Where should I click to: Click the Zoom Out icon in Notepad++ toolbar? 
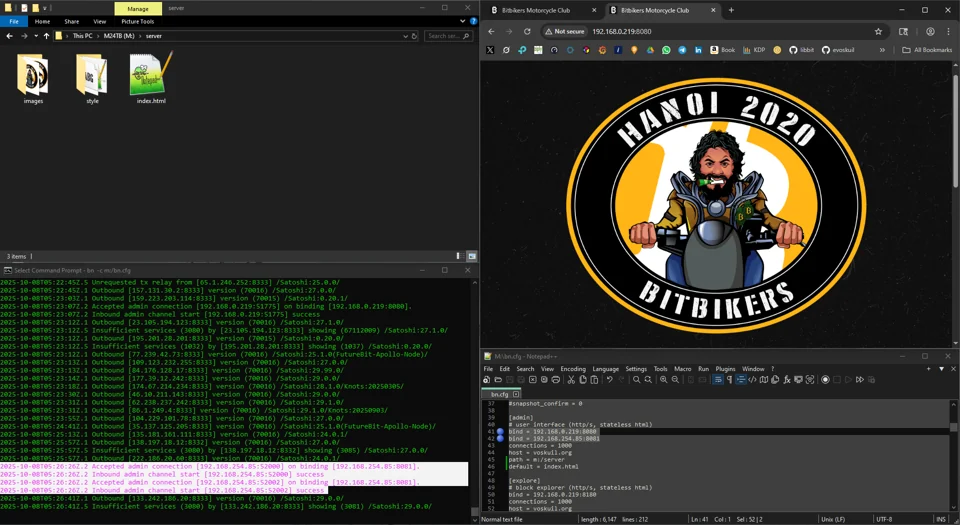click(x=675, y=380)
